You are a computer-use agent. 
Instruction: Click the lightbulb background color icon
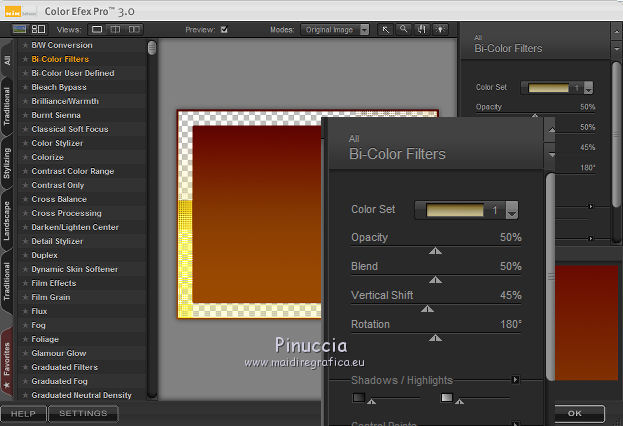click(x=441, y=30)
